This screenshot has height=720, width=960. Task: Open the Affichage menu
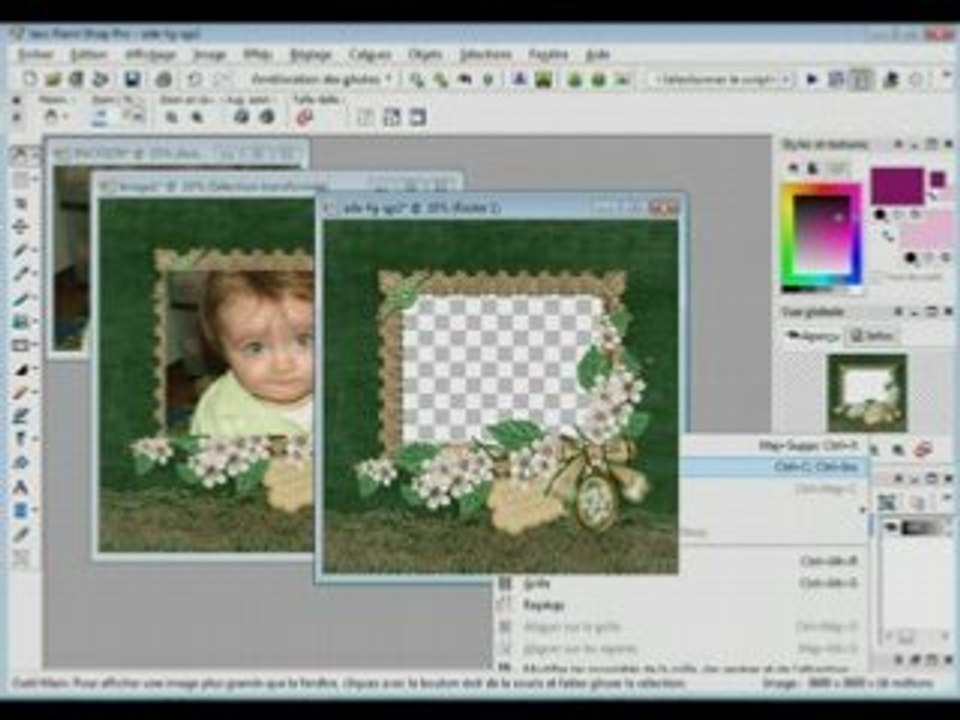(x=151, y=54)
